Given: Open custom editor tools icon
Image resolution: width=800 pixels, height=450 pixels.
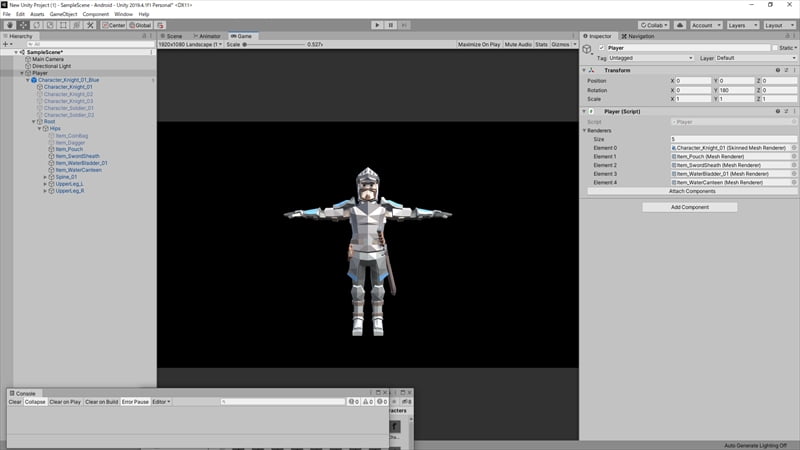Looking at the screenshot, I should (x=90, y=25).
